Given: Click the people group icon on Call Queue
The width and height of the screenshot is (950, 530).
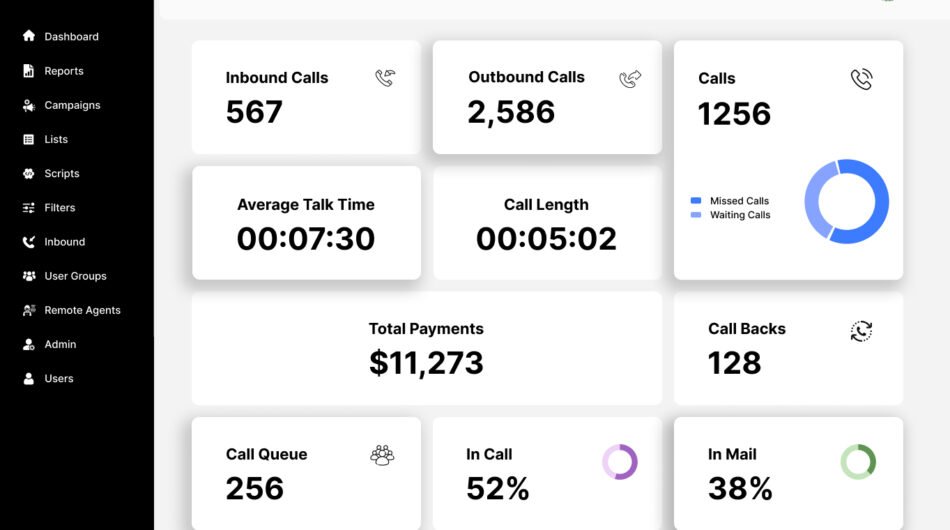Looking at the screenshot, I should pyautogui.click(x=382, y=456).
